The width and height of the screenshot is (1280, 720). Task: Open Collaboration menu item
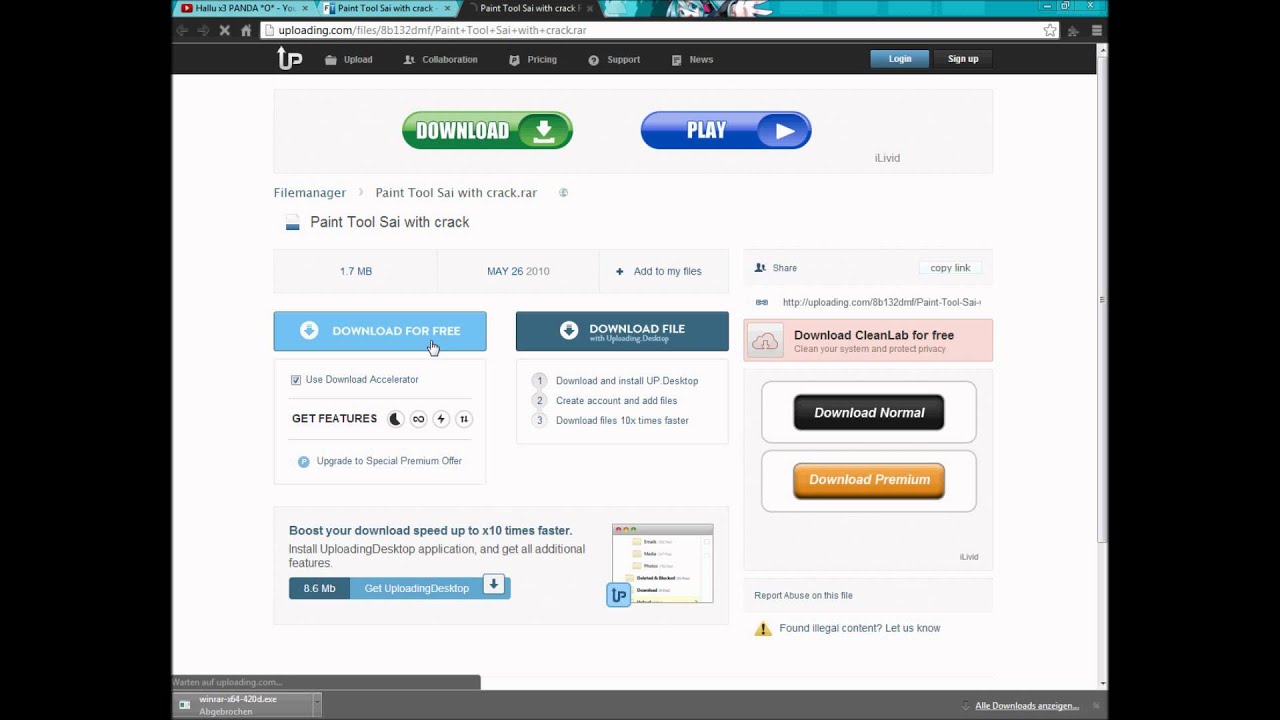(x=440, y=60)
